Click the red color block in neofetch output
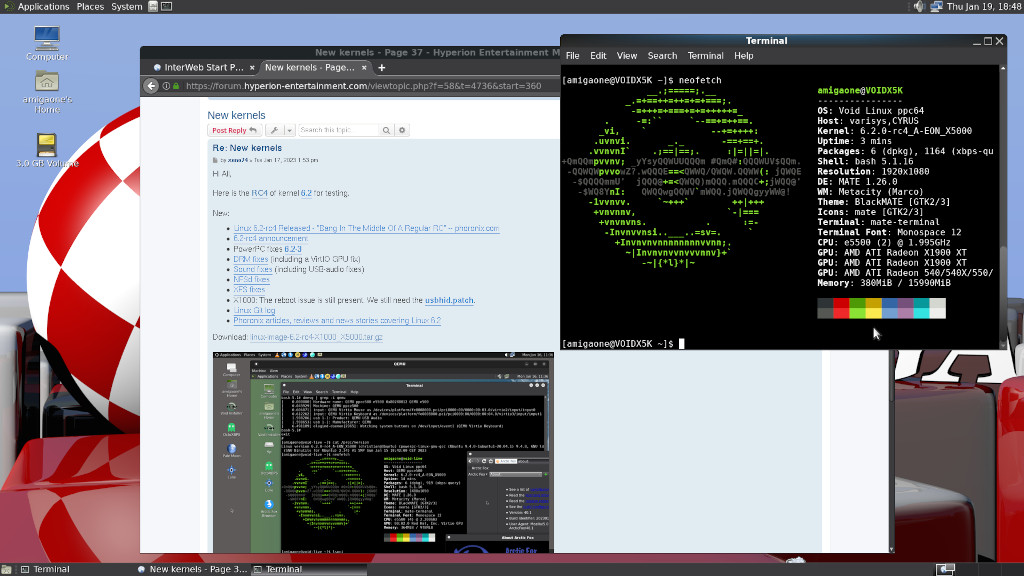1024x576 pixels. tap(841, 308)
